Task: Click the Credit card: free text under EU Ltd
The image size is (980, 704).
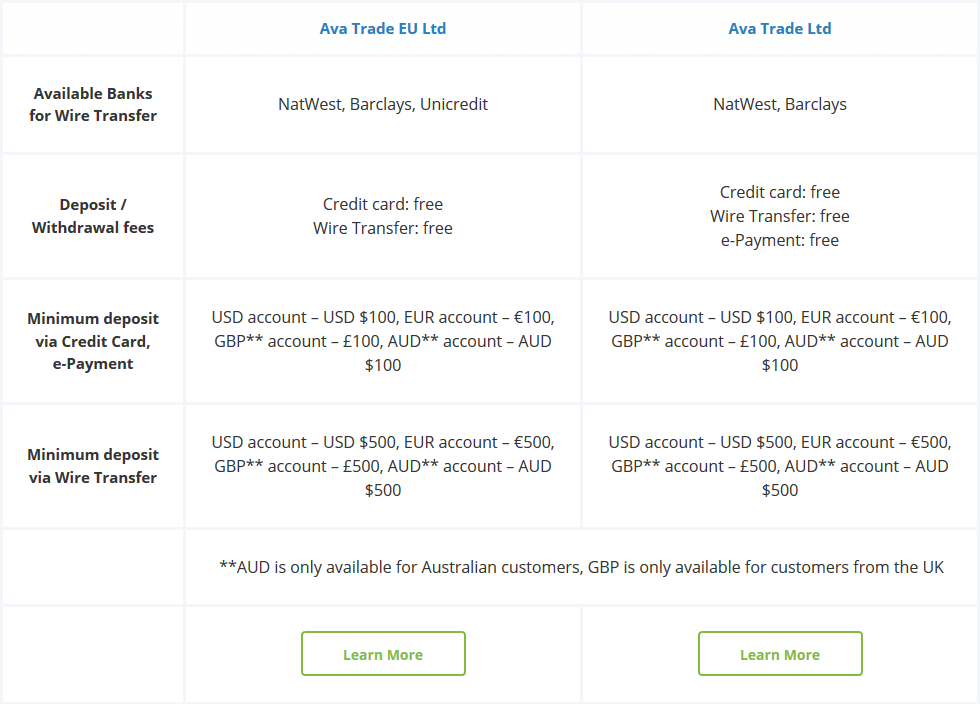Action: [383, 204]
